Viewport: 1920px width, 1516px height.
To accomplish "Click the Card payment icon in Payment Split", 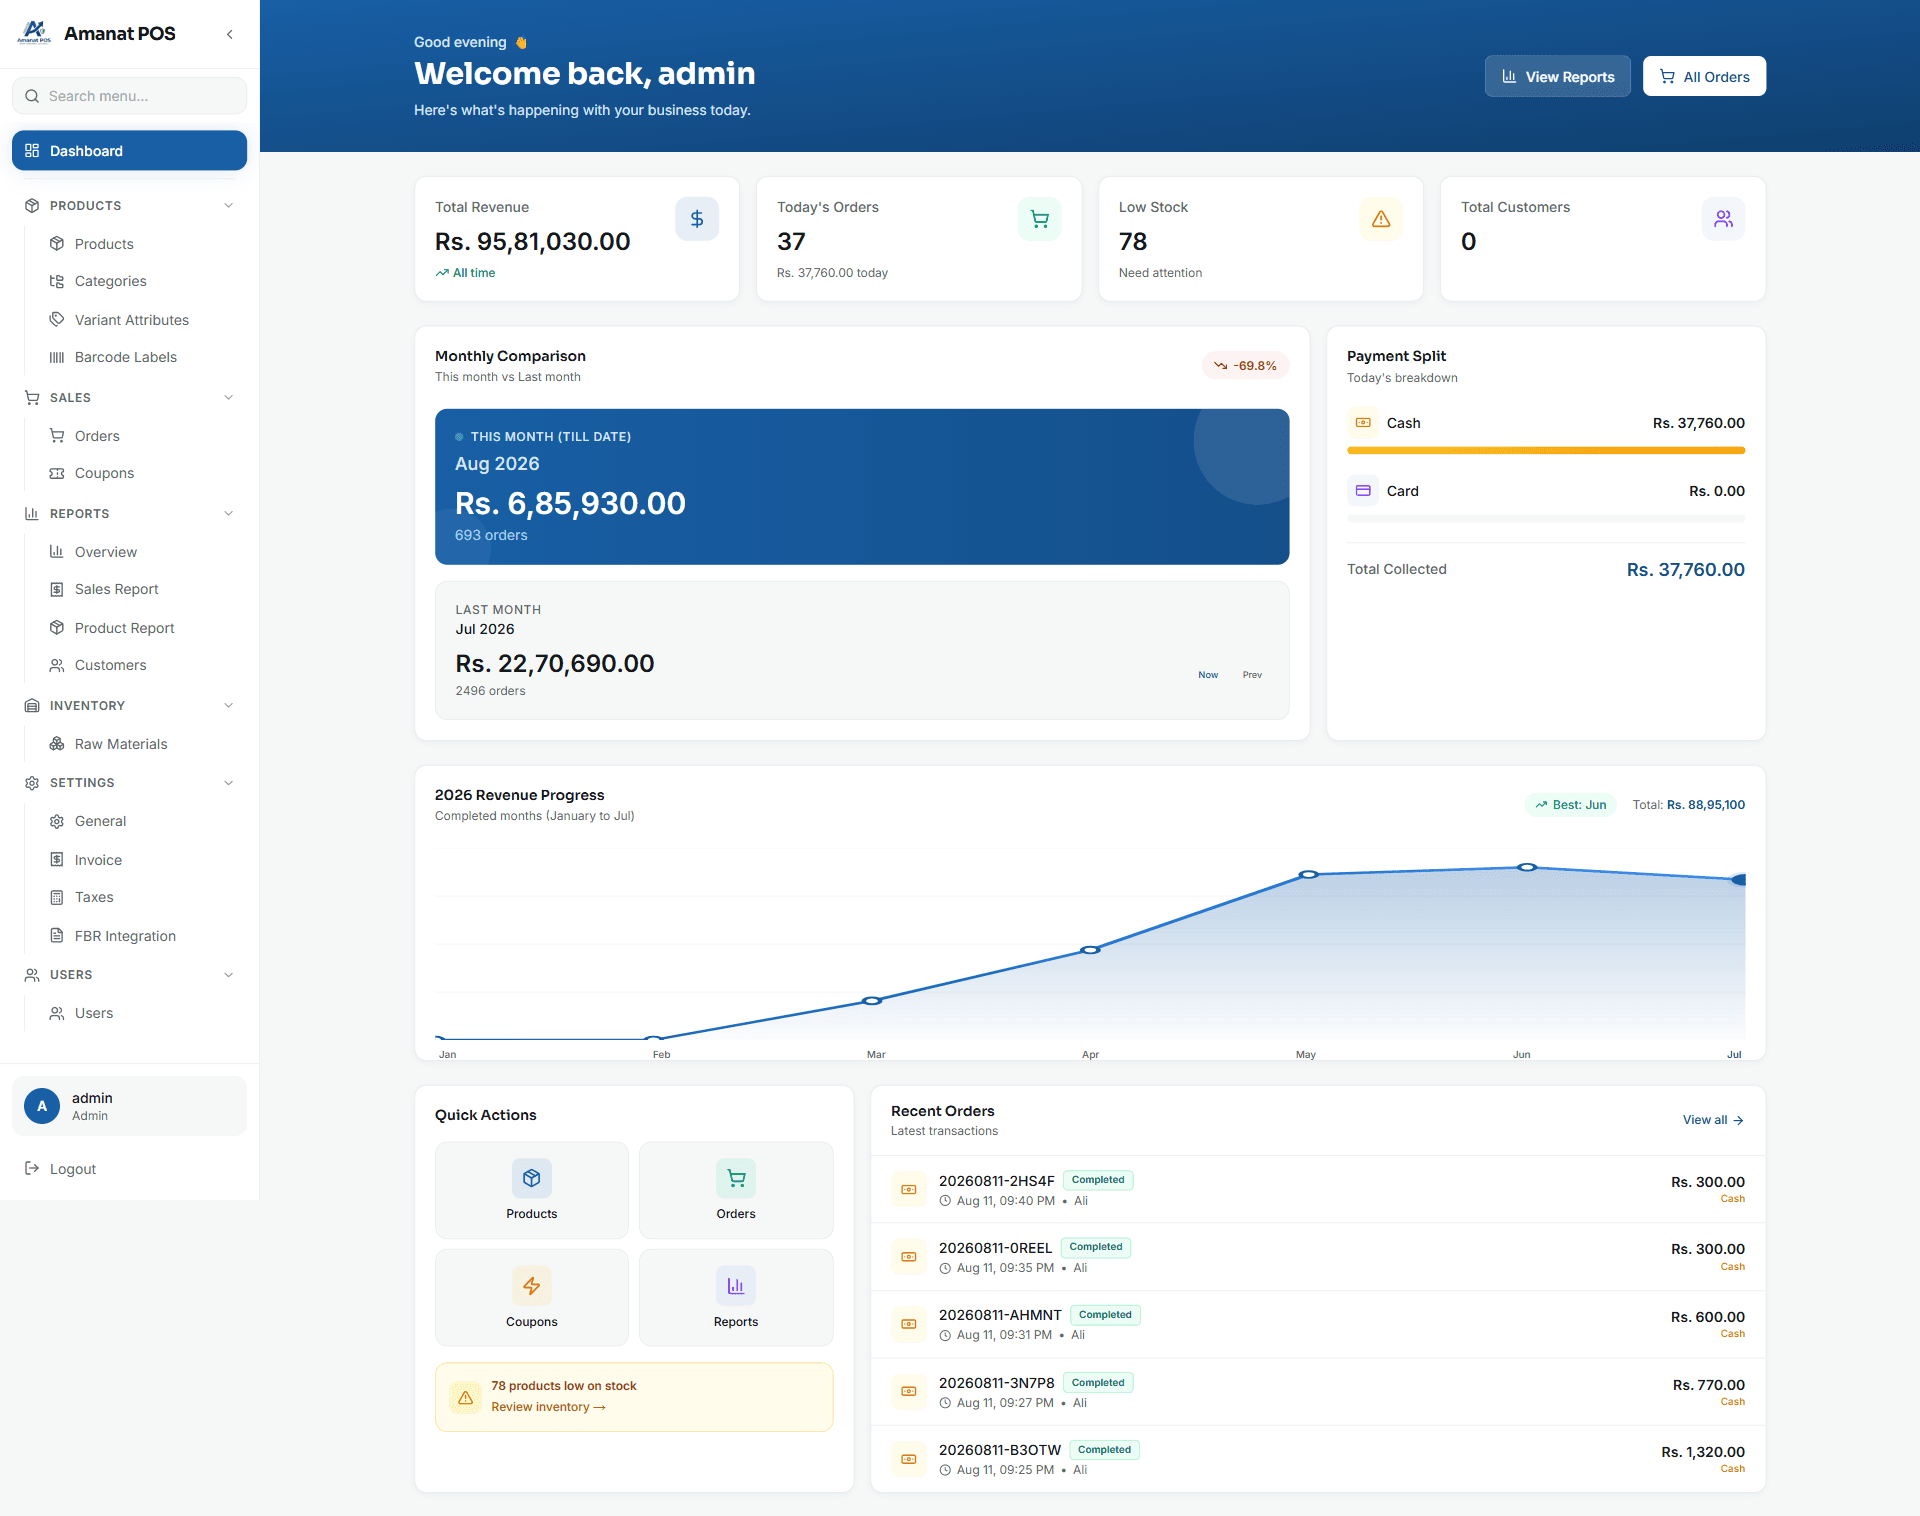I will 1363,491.
